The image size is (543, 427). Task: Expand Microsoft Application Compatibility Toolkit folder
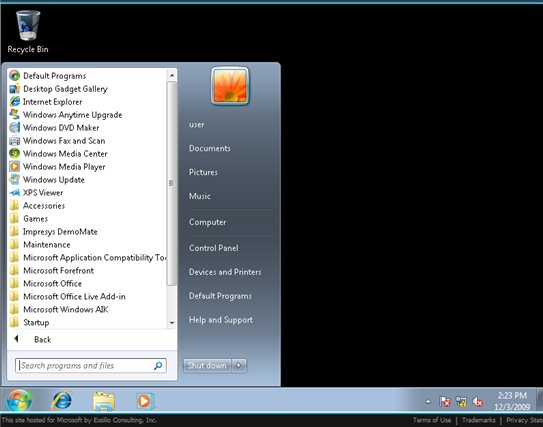click(x=88, y=258)
